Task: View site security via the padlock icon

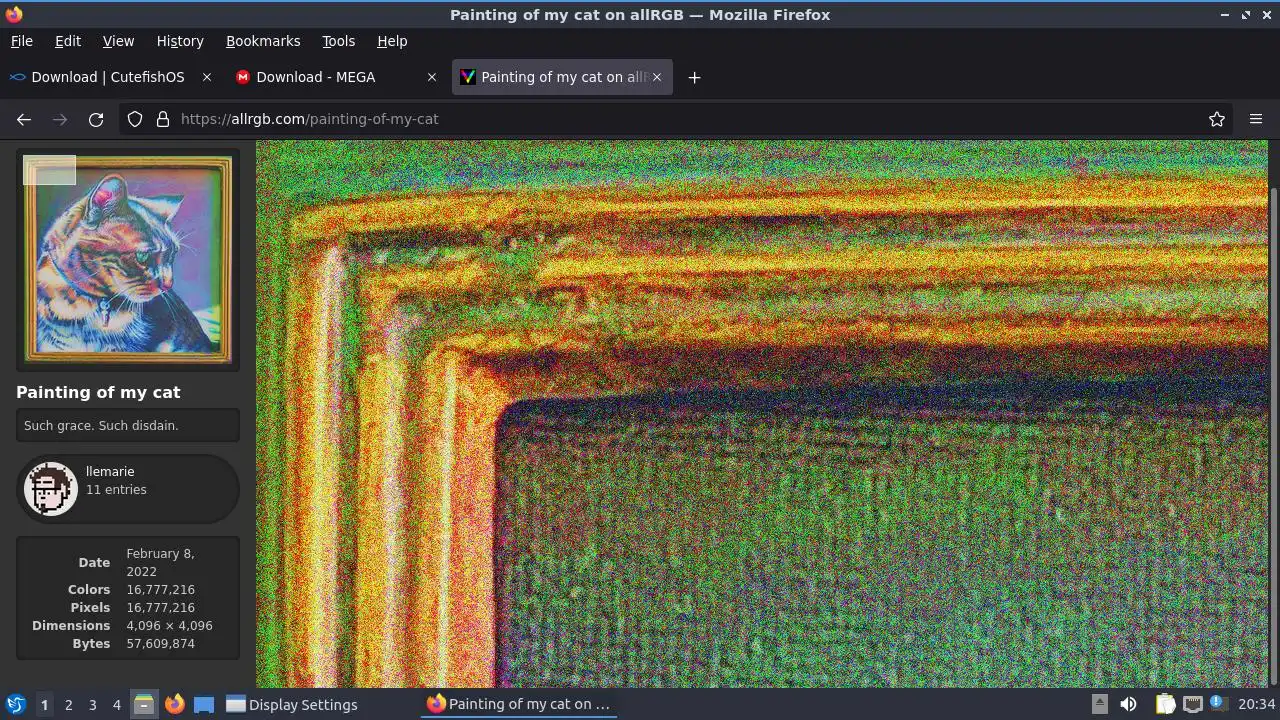Action: tap(163, 119)
